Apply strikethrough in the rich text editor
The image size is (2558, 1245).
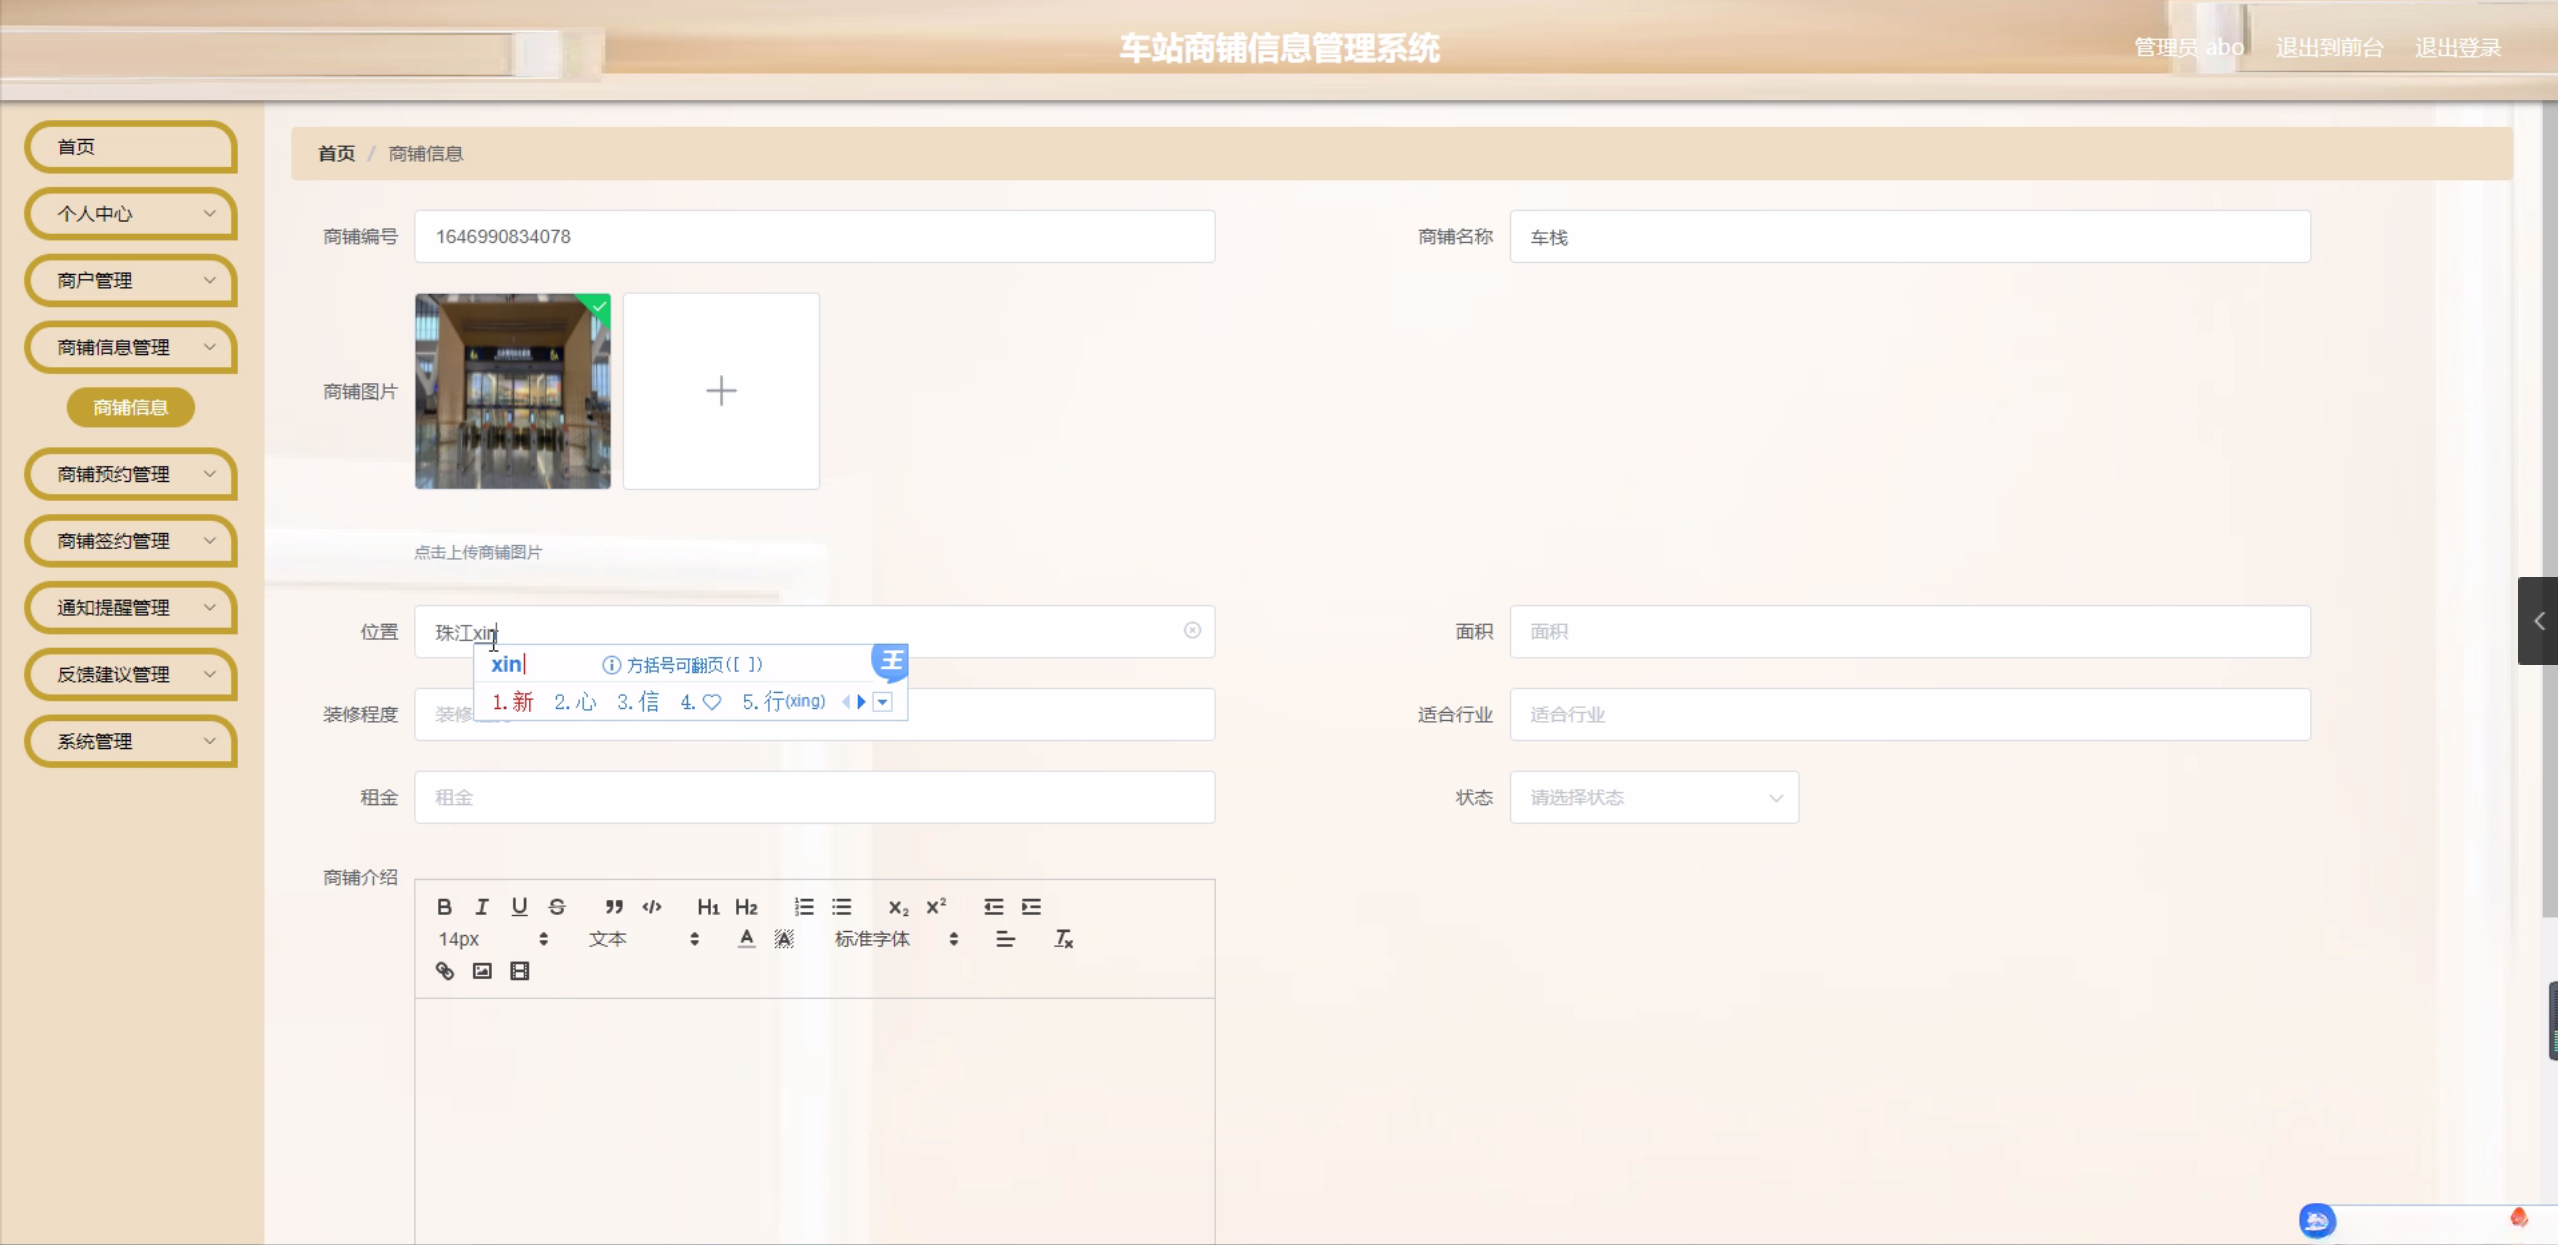point(557,907)
